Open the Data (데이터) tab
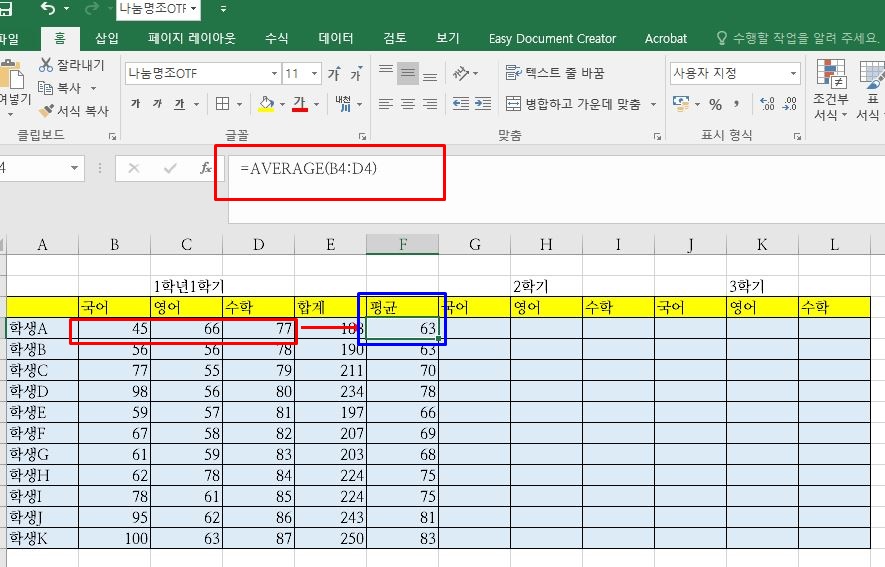The image size is (885, 567). (336, 38)
